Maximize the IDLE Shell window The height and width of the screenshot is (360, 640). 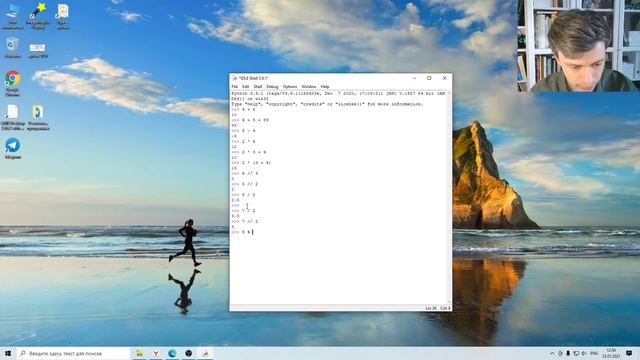(429, 78)
